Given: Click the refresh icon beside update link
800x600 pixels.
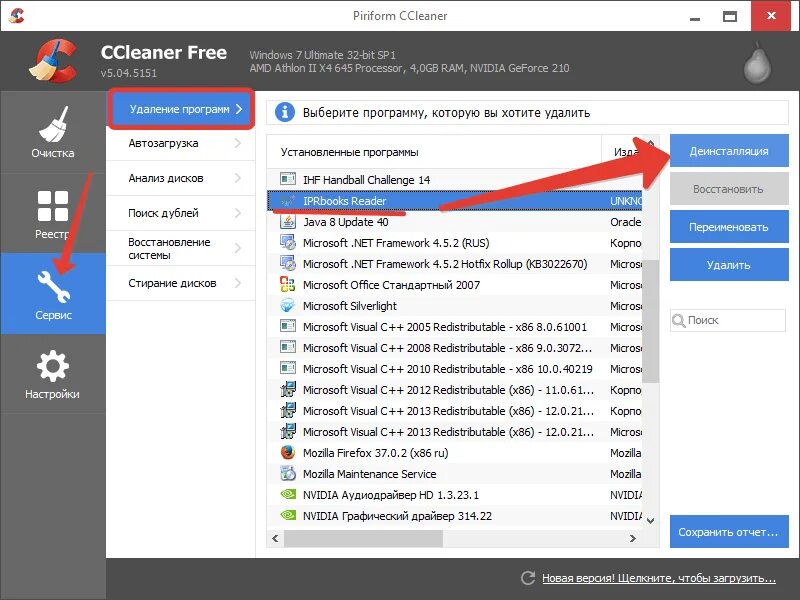Looking at the screenshot, I should pos(528,578).
